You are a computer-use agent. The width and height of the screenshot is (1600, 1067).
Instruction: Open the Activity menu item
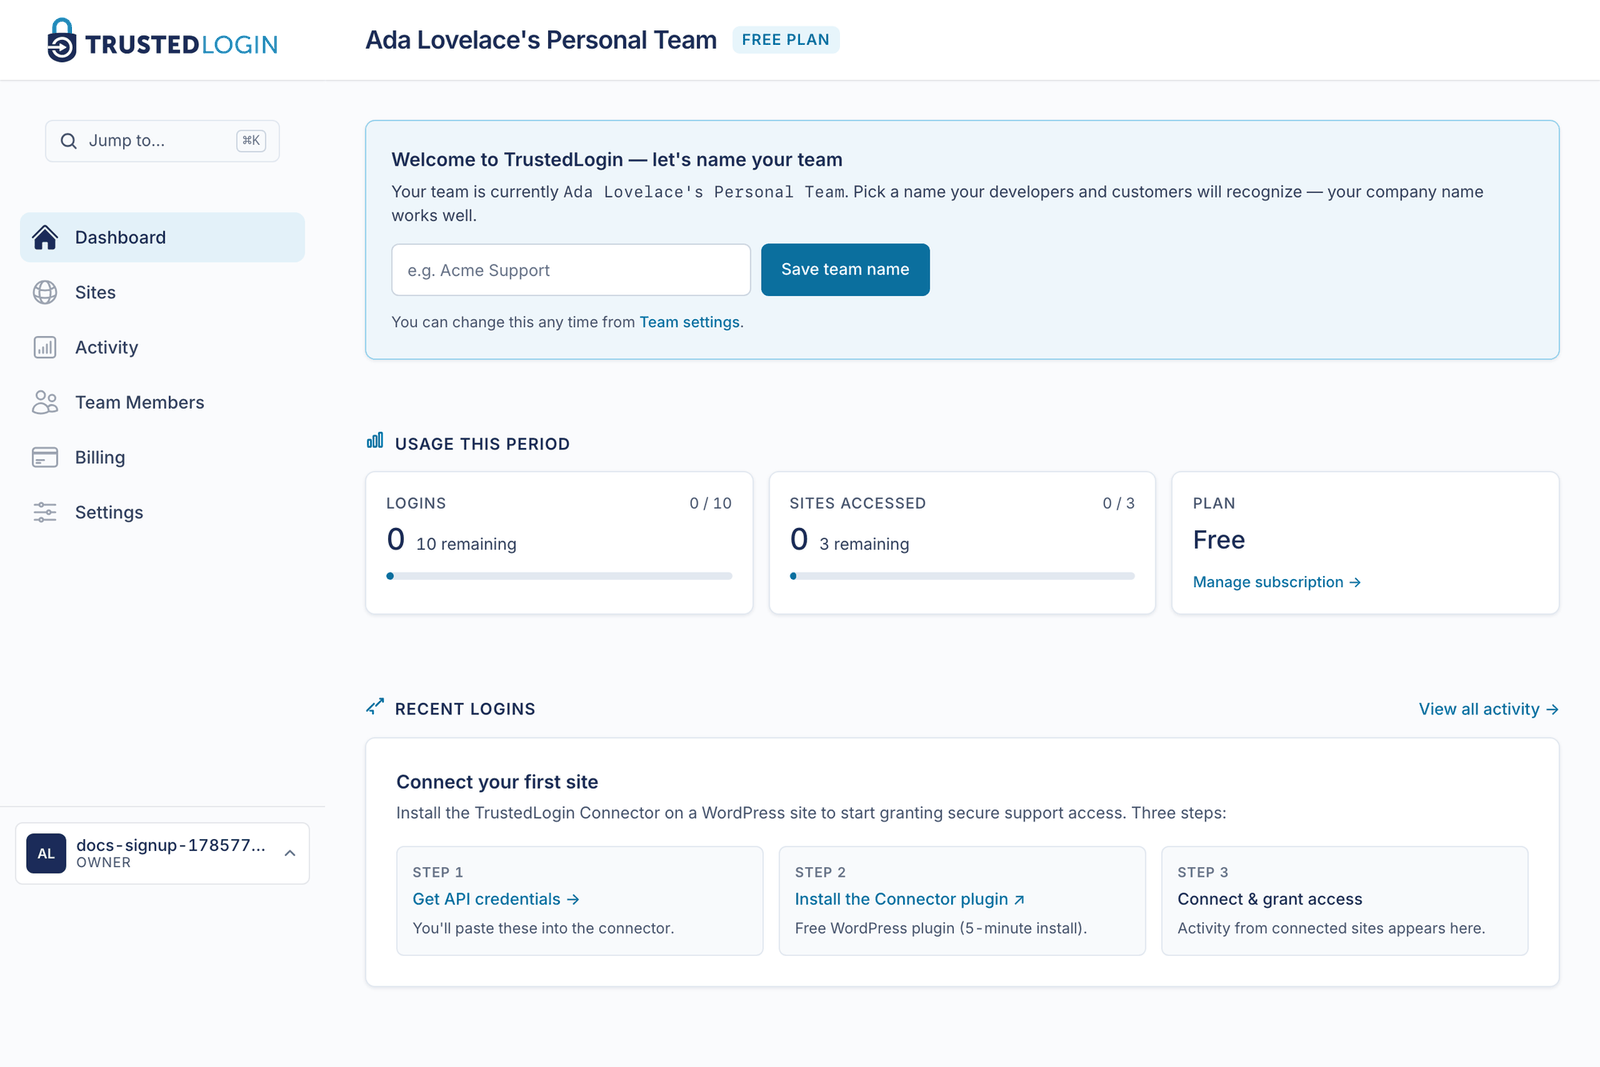point(162,347)
